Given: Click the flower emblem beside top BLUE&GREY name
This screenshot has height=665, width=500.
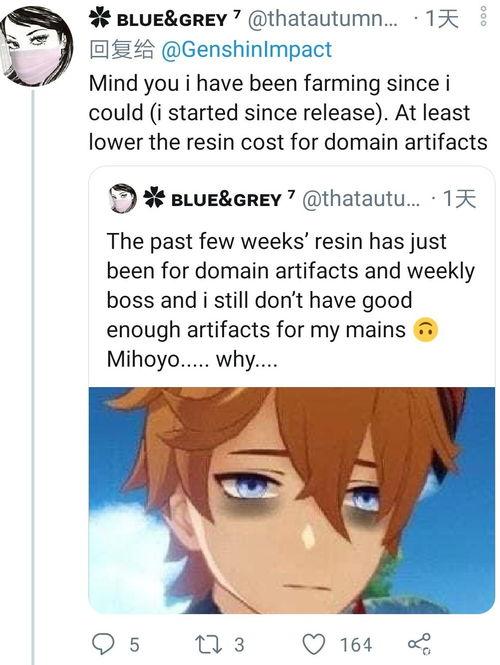Looking at the screenshot, I should 100,19.
